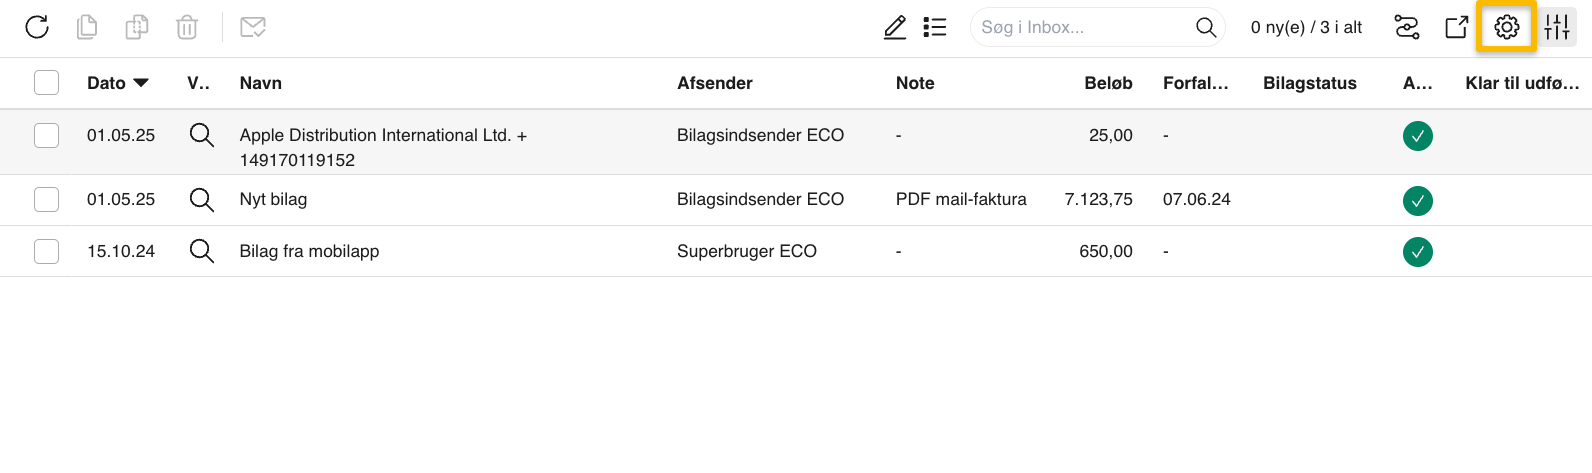Open the highlighted settings gear icon
1592x473 pixels.
(1507, 27)
